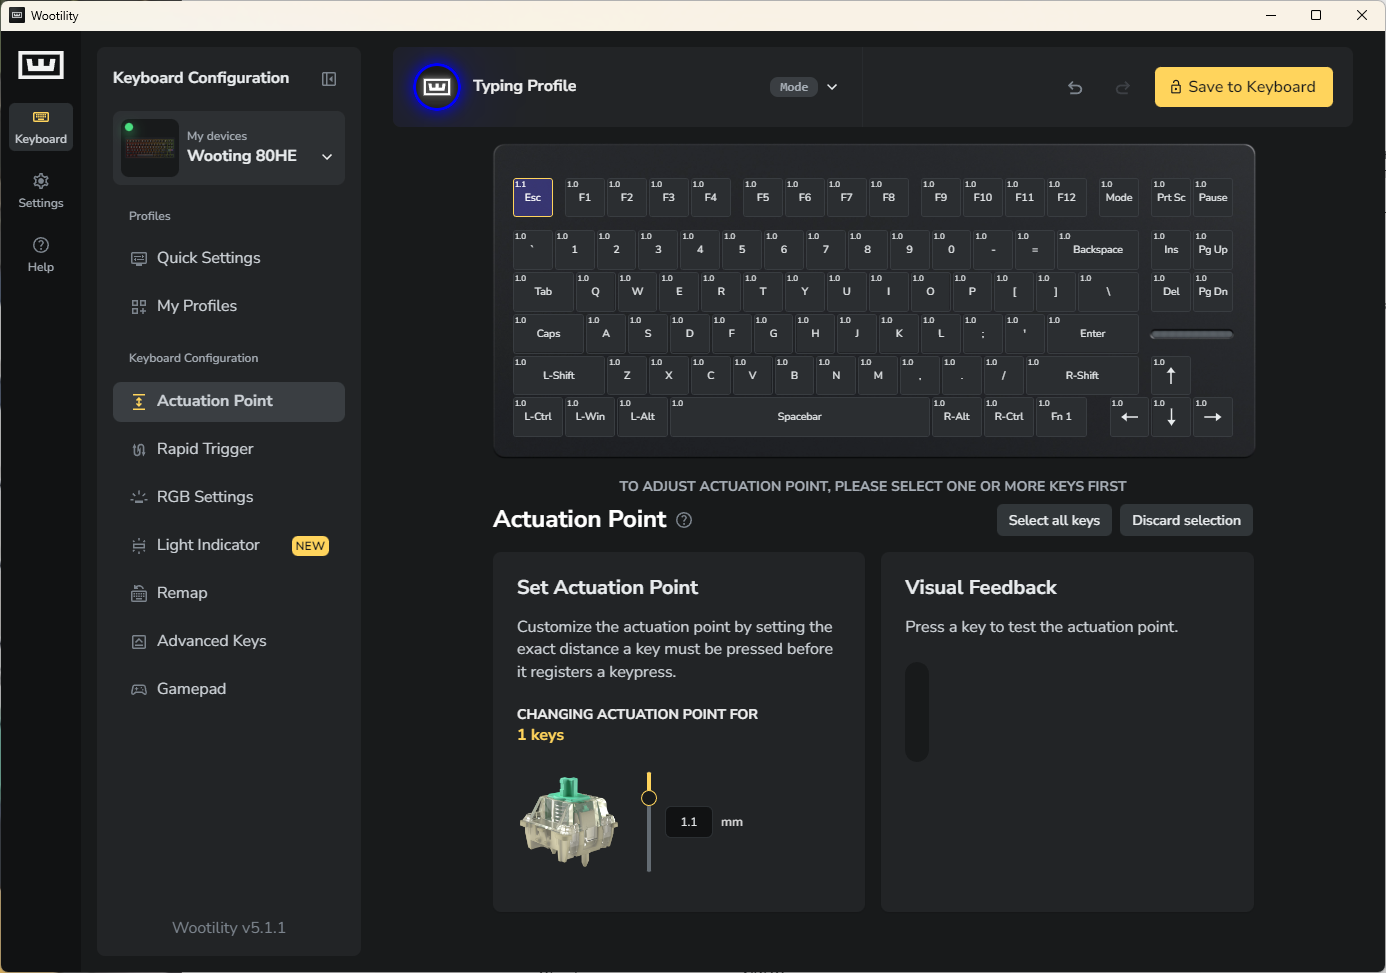The image size is (1386, 973).
Task: Select the Esc key on keyboard layout
Action: 533,197
